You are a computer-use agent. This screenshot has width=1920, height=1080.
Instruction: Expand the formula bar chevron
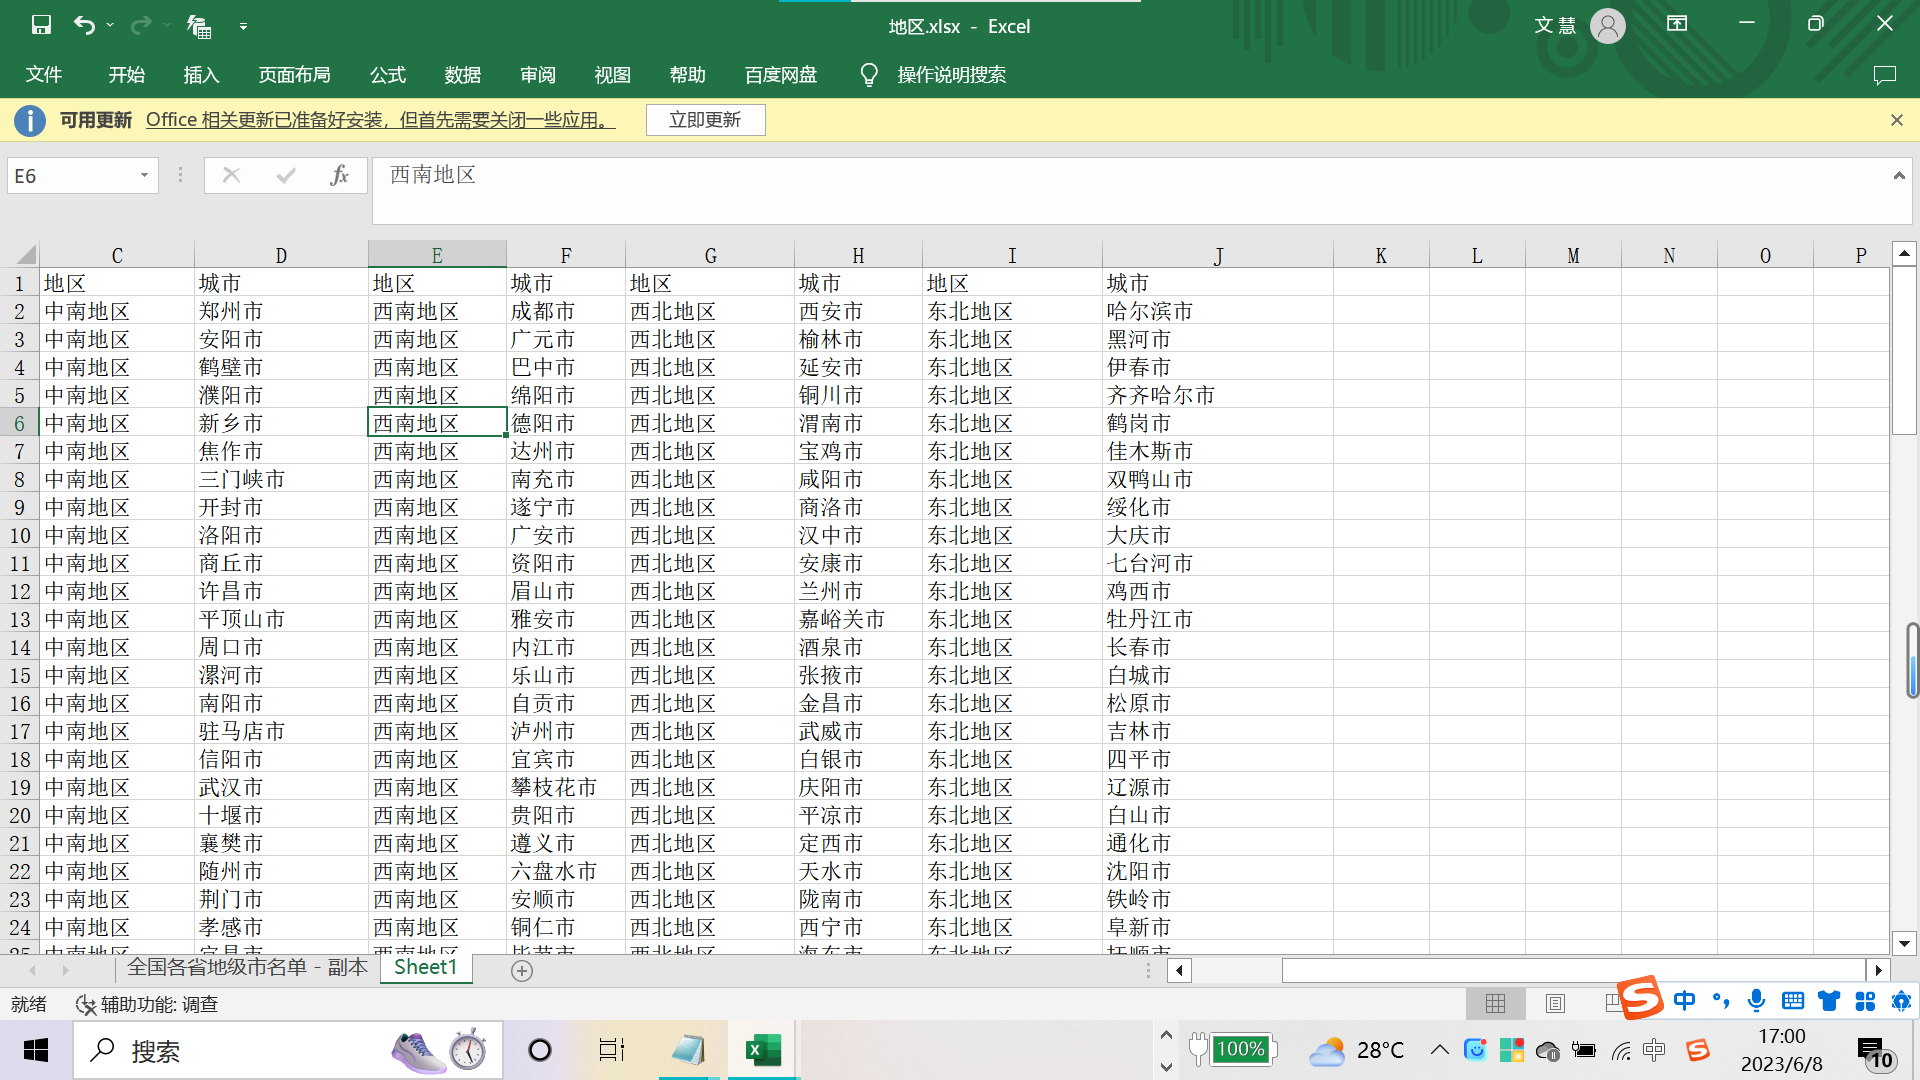(1898, 176)
